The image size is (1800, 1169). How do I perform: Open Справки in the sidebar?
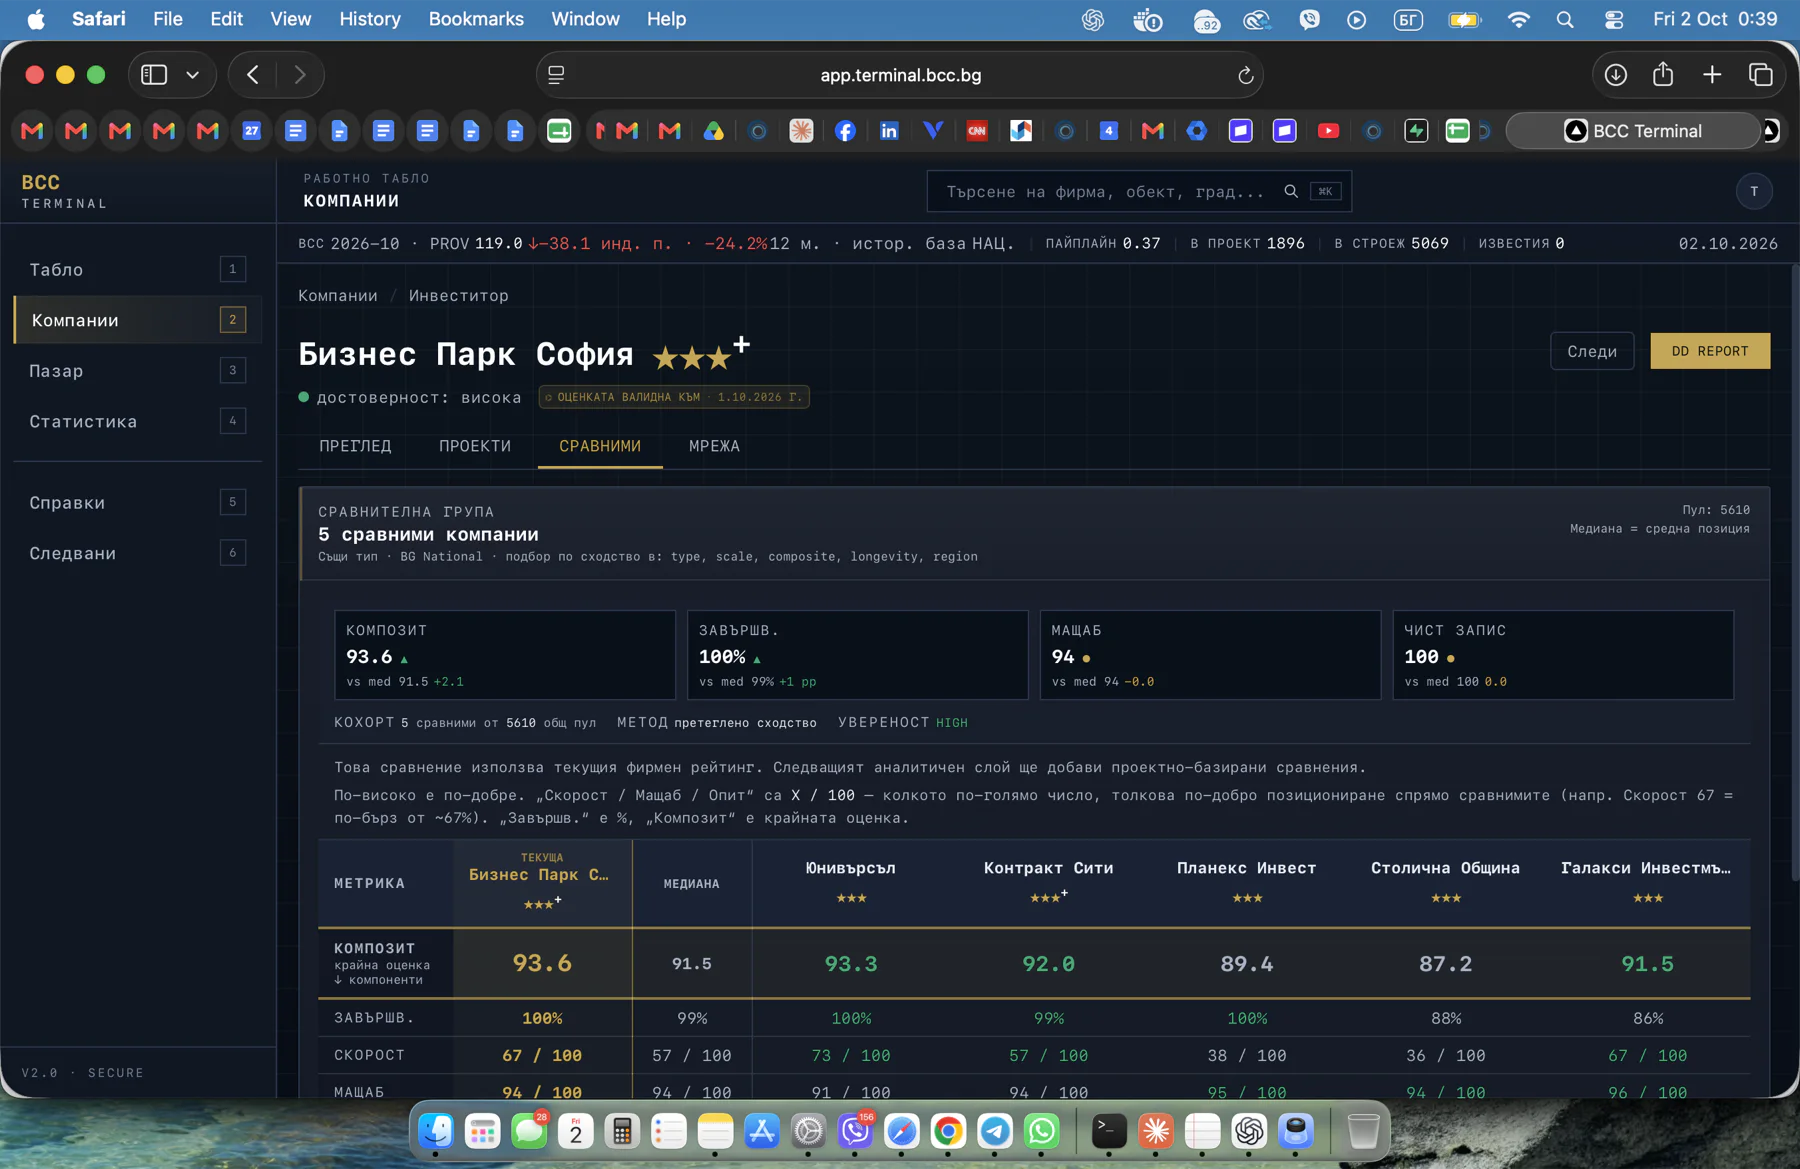click(x=137, y=502)
